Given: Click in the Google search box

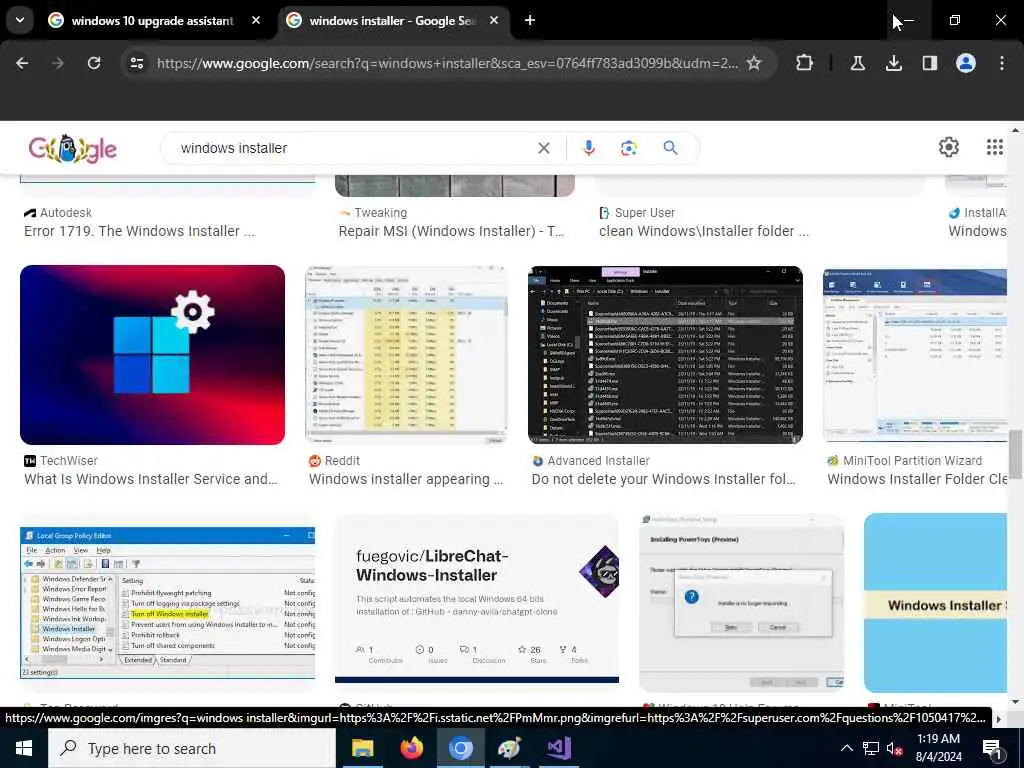Looking at the screenshot, I should pos(353,148).
